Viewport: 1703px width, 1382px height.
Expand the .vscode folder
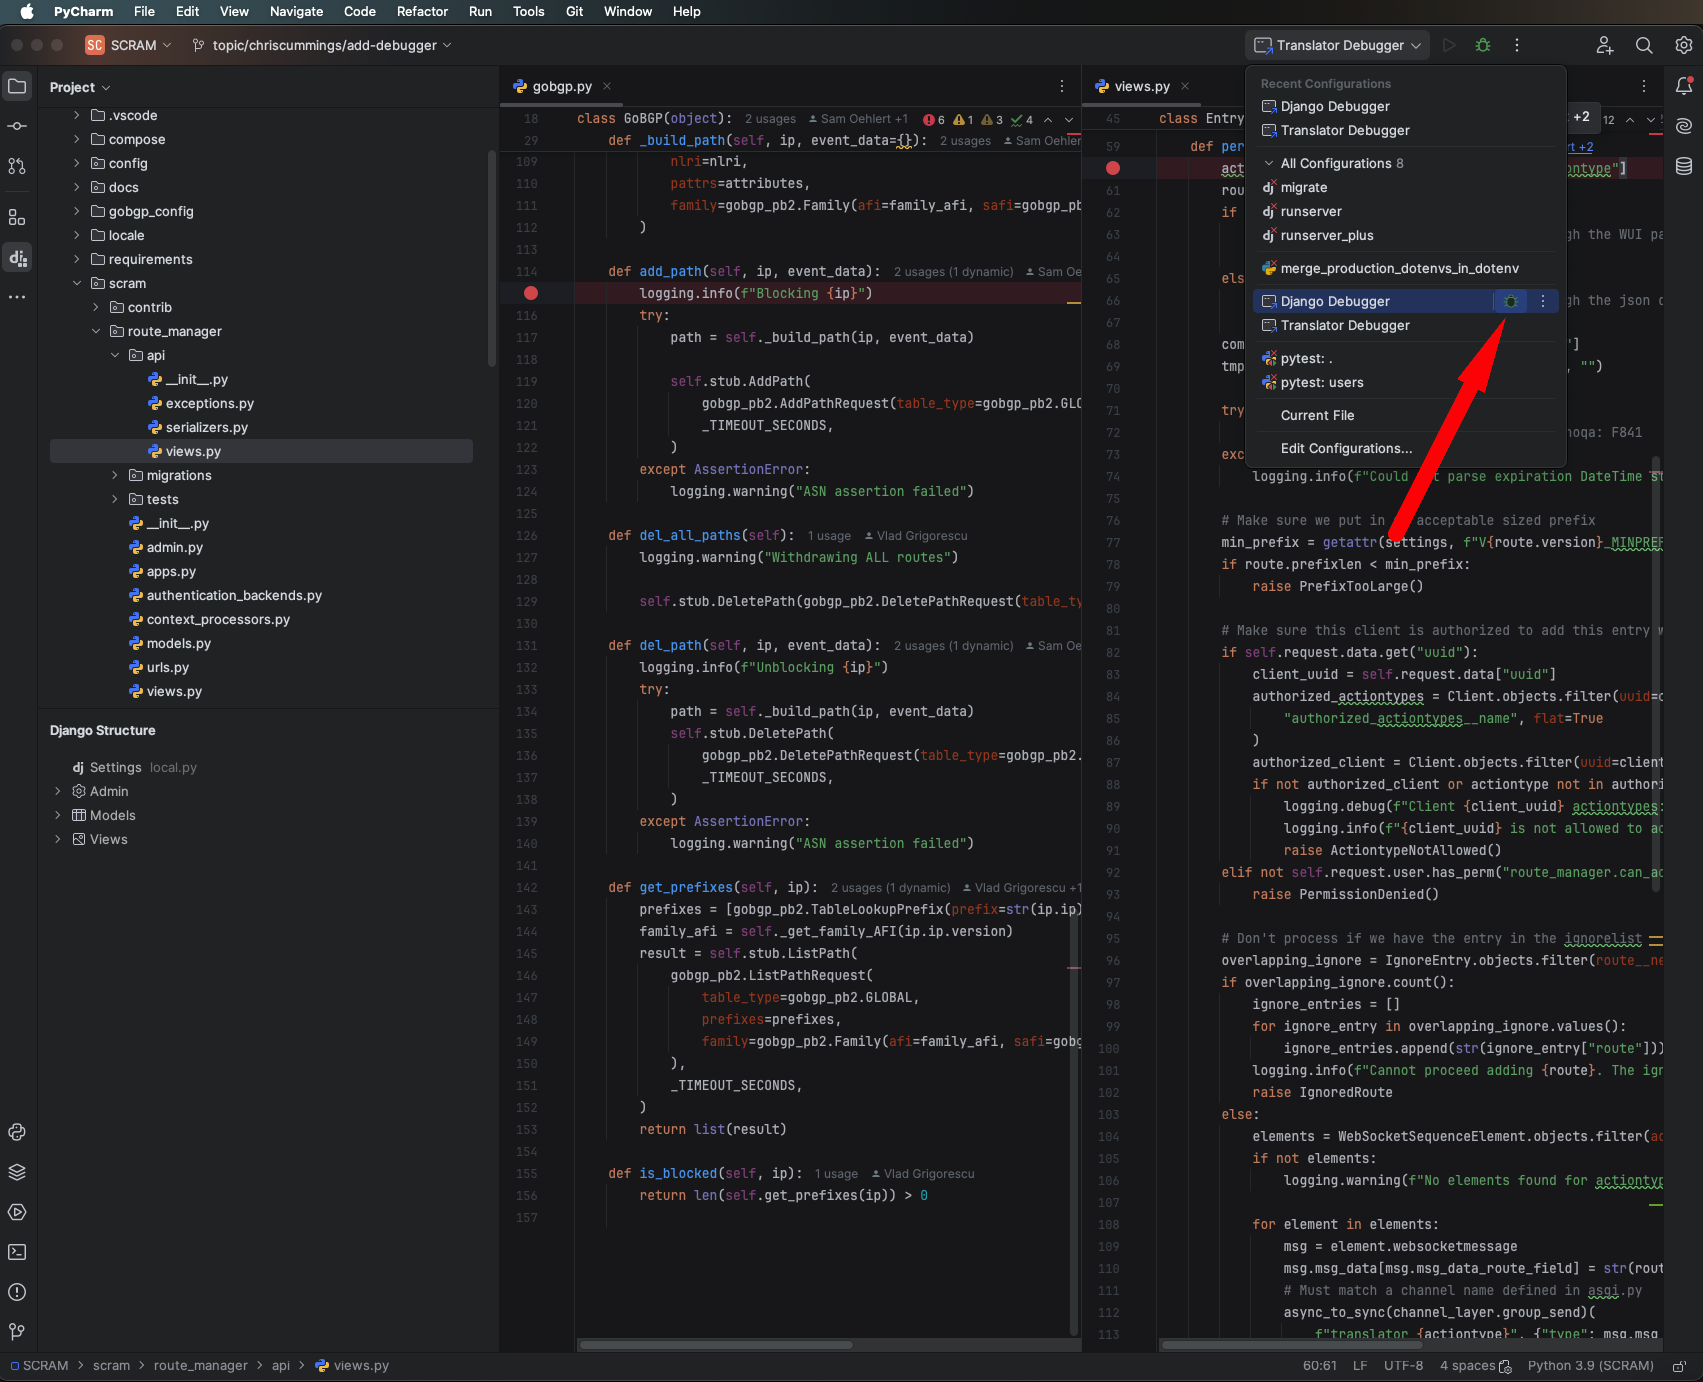(77, 115)
